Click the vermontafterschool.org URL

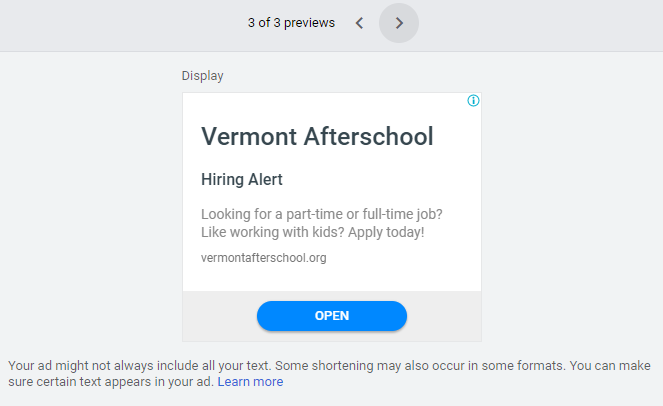[264, 258]
